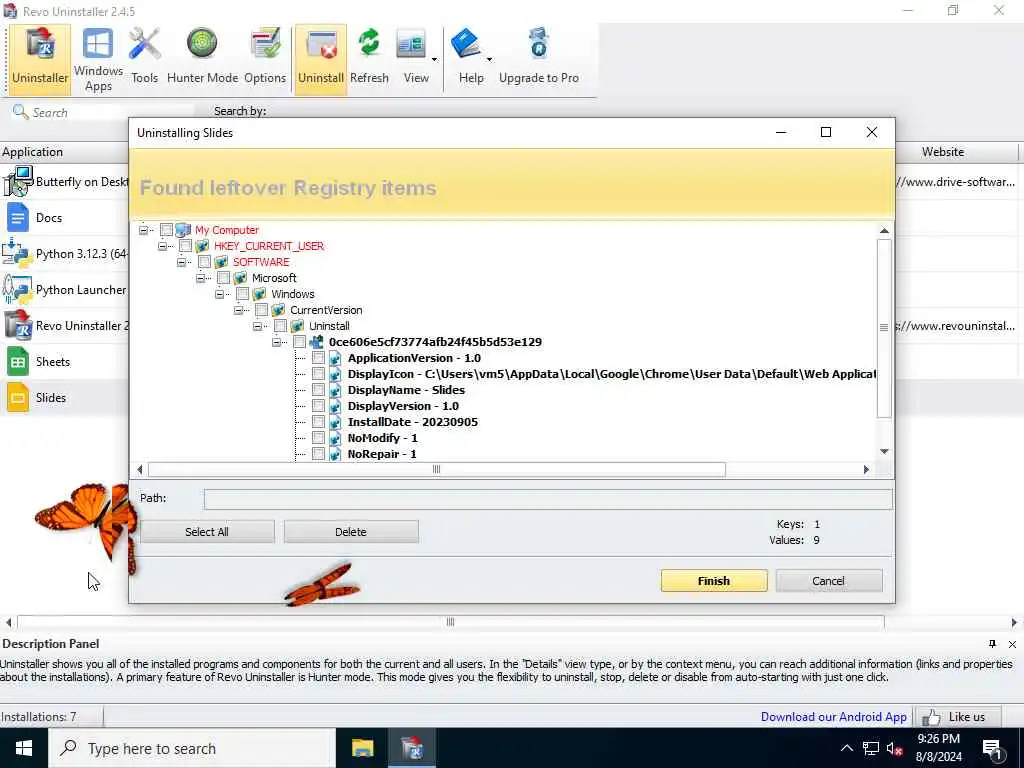Screen dimensions: 1024x768
Task: Open the Uninstaller toolbar icon
Action: (40, 59)
